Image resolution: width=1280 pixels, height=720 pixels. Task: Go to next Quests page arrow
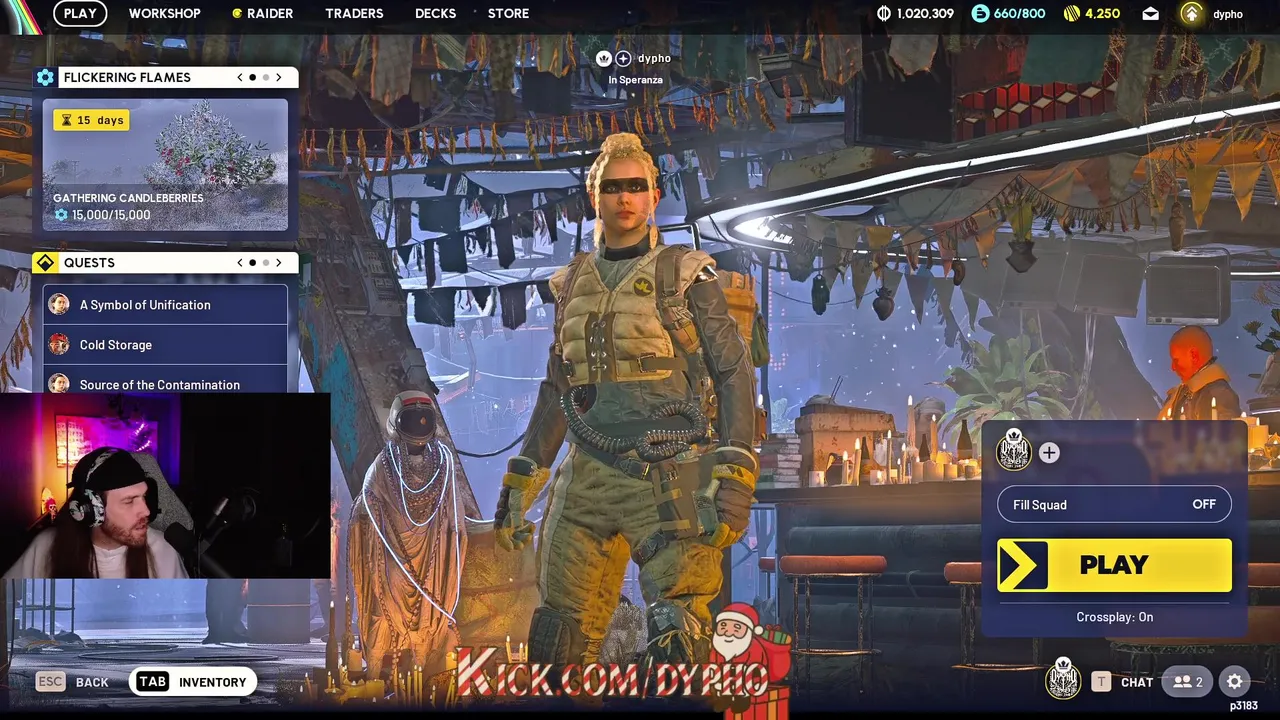pos(279,262)
